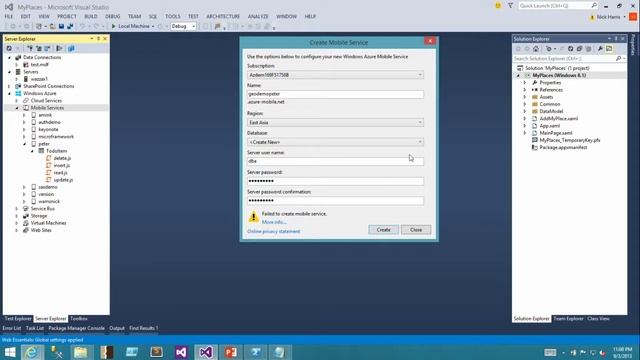Select the Service Bus node
This screenshot has height=360, width=640.
coord(42,209)
